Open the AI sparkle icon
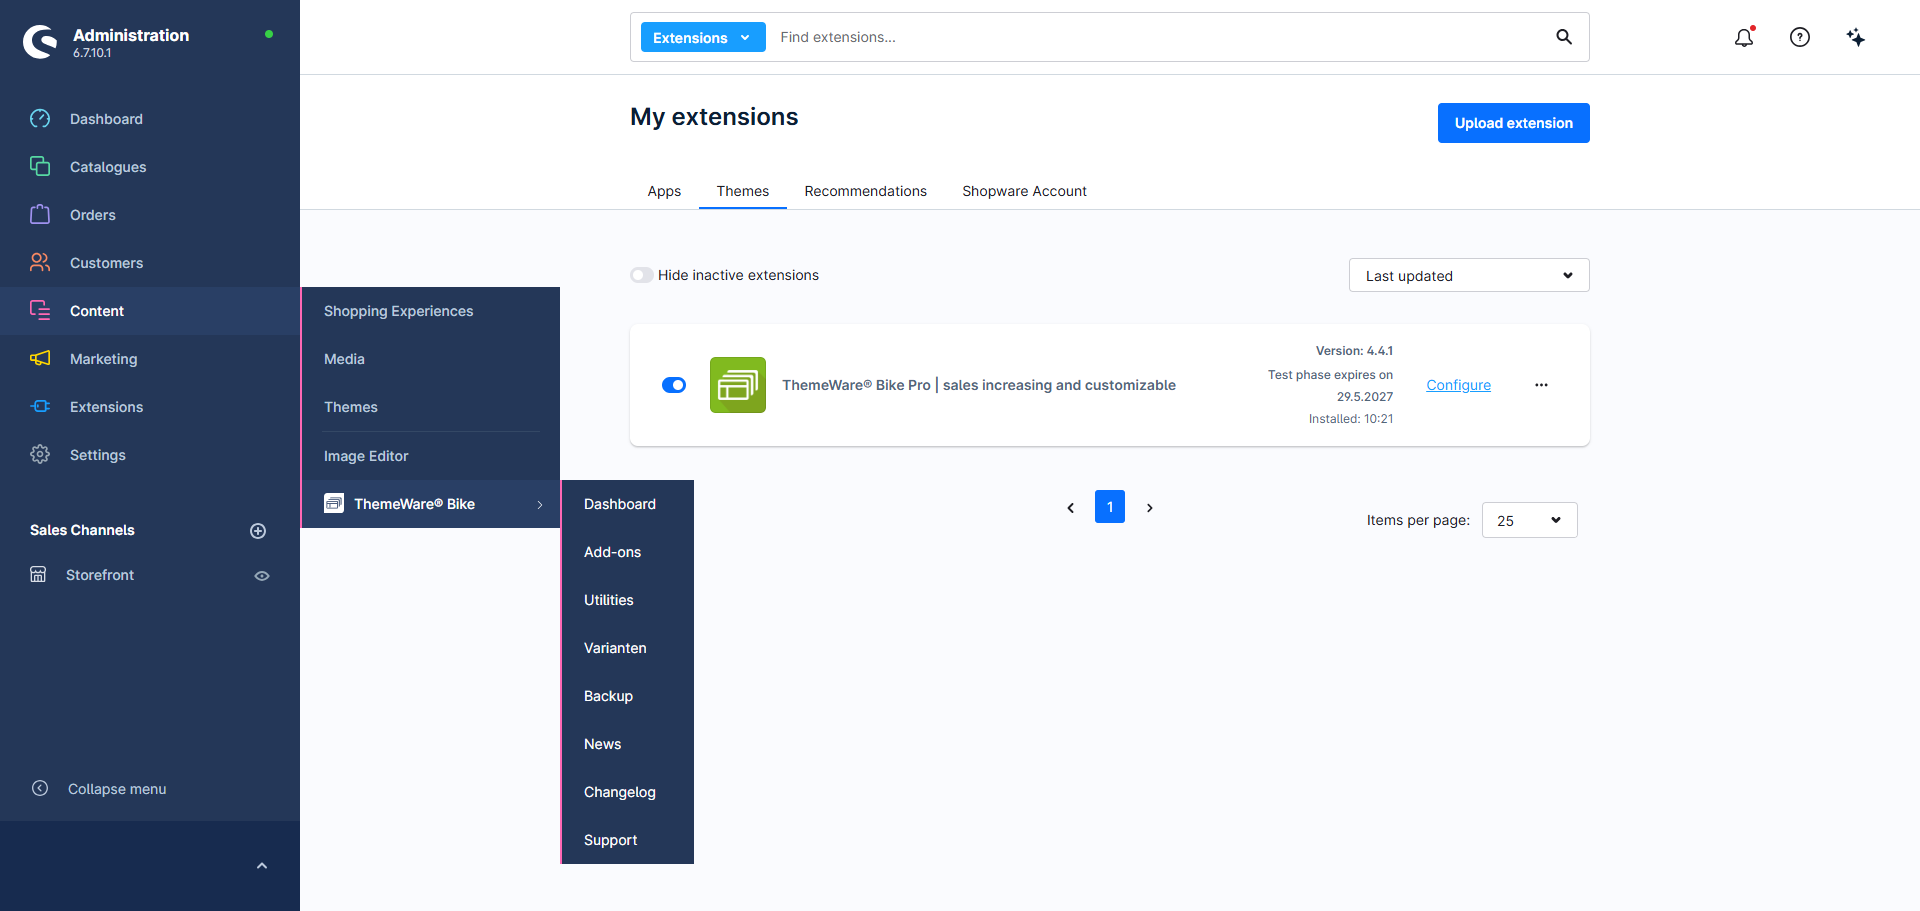1920x911 pixels. (x=1856, y=37)
